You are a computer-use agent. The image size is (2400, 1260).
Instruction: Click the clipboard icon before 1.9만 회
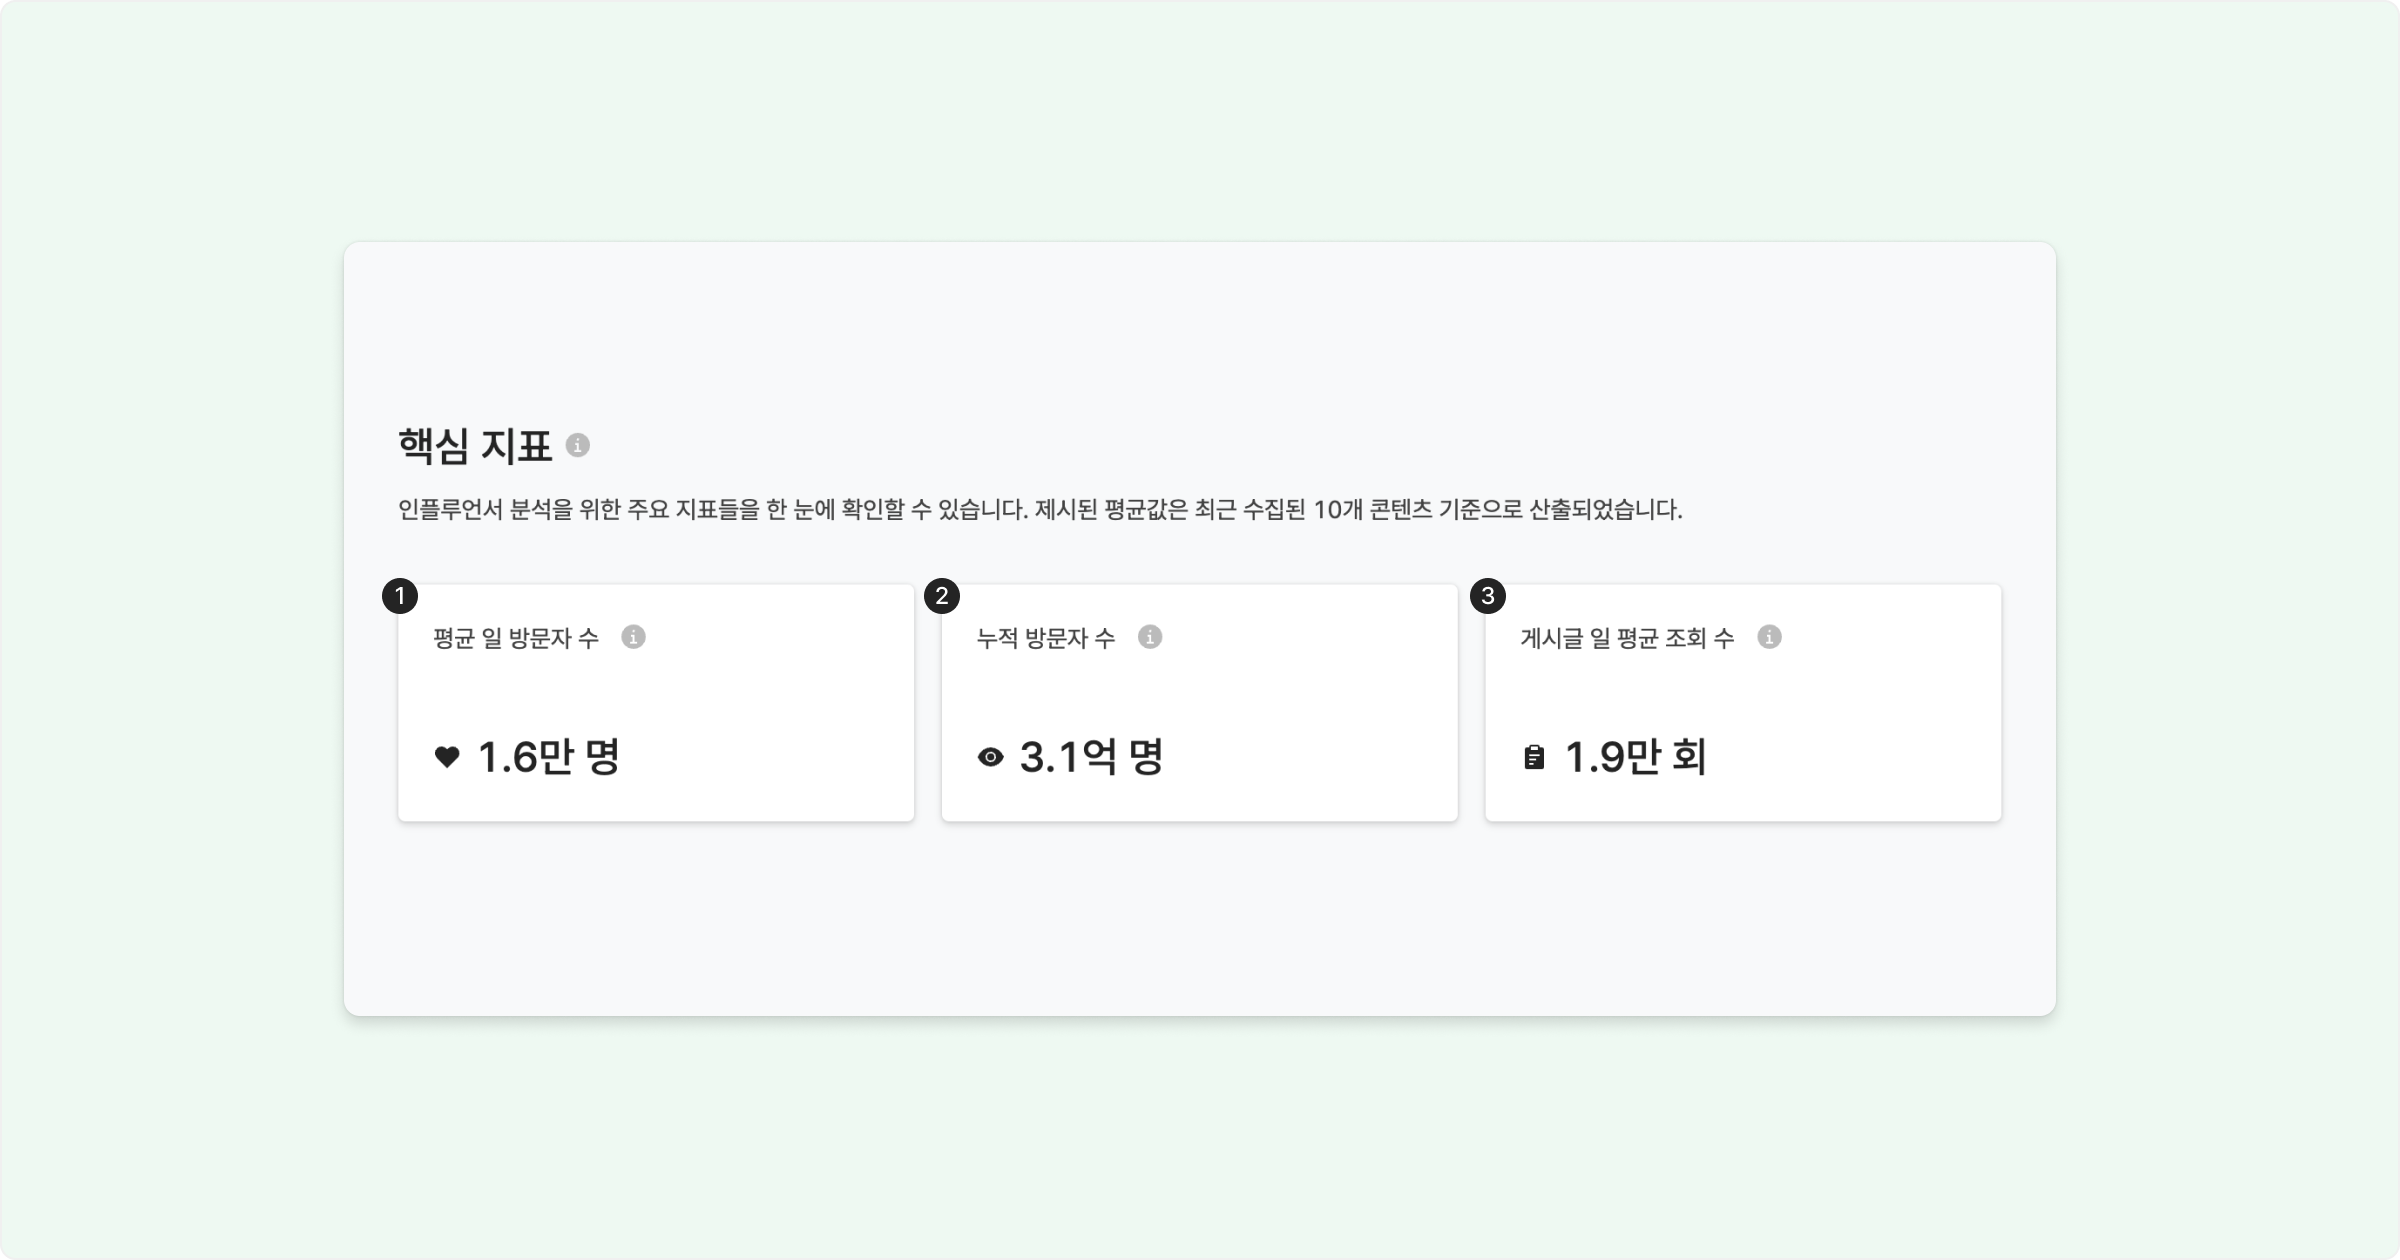point(1533,757)
